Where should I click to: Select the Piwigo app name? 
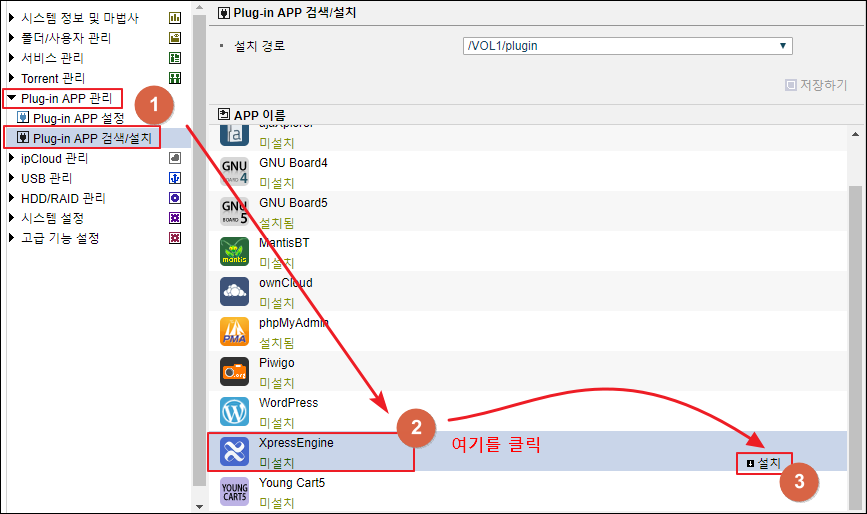pyautogui.click(x=276, y=363)
